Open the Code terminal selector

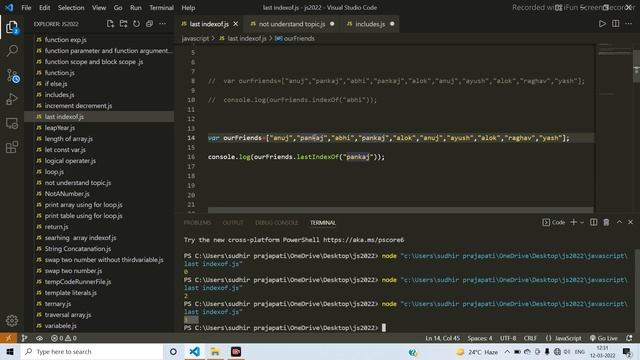tap(554, 222)
